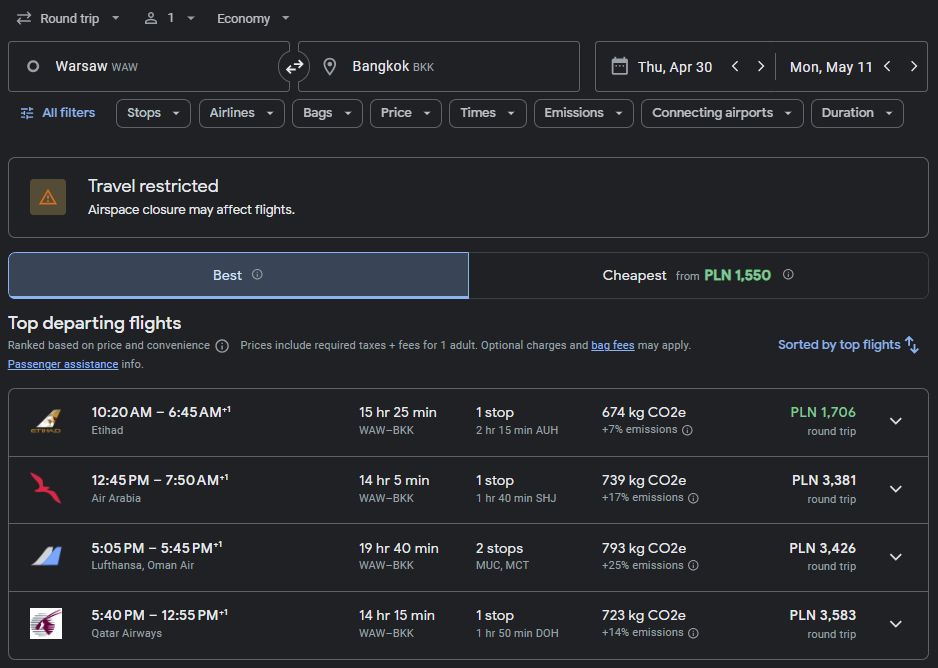Open the Airlines filter
The width and height of the screenshot is (938, 668).
(x=242, y=113)
